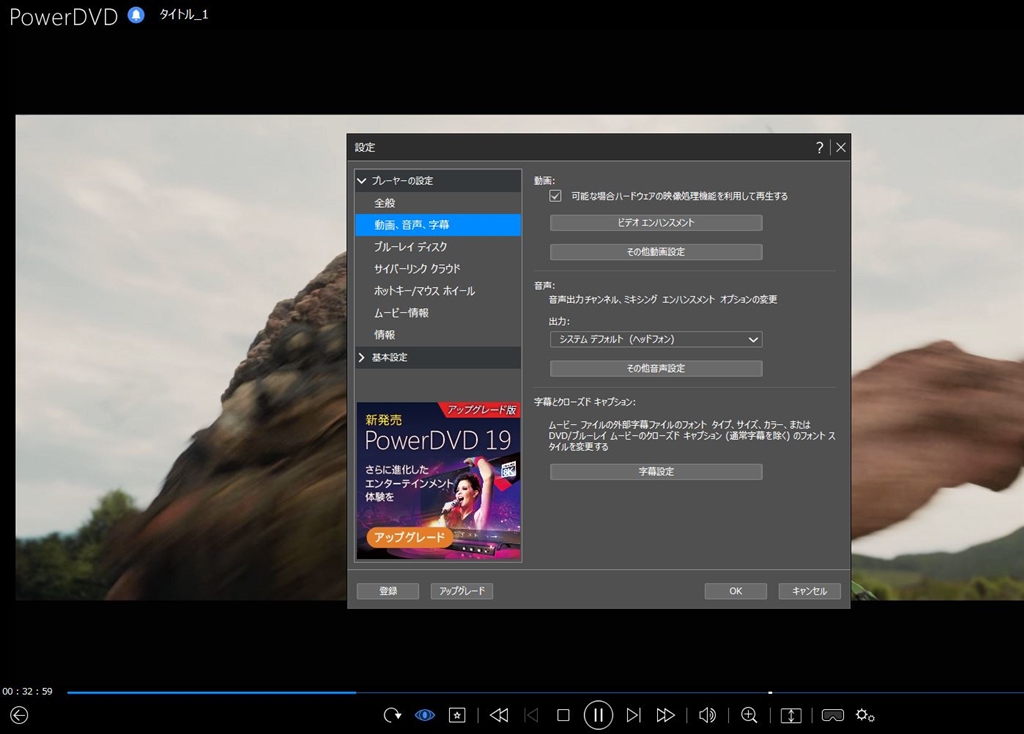Select ホットキー/マウス ホイール settings item
1024x734 pixels.
438,291
